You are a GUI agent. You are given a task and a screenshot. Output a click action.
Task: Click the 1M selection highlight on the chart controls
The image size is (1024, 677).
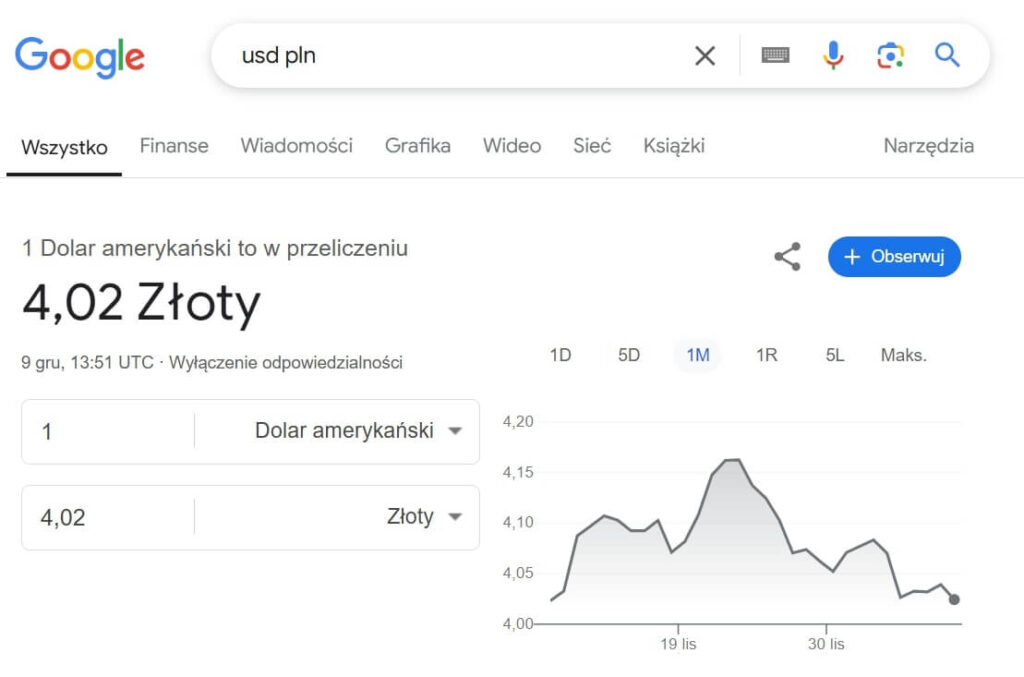(697, 355)
